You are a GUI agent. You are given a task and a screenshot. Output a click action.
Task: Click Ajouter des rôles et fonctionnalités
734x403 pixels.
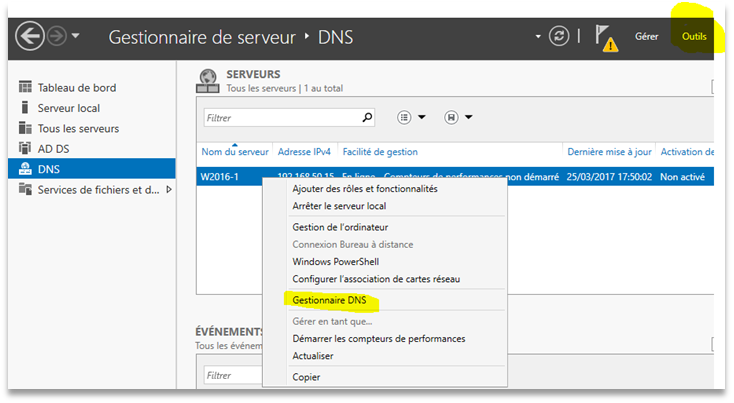point(364,188)
